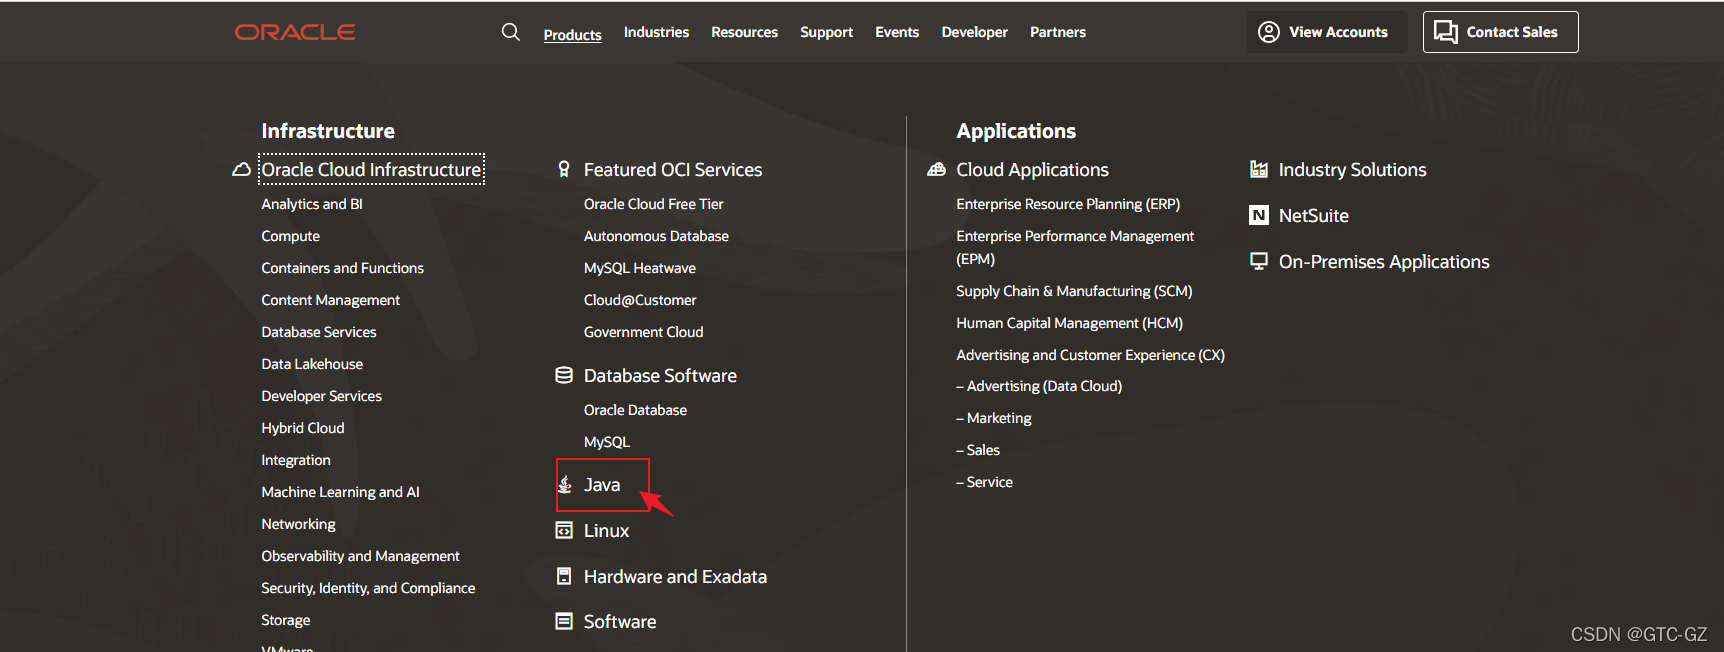Click the Linux terminal icon

click(564, 531)
